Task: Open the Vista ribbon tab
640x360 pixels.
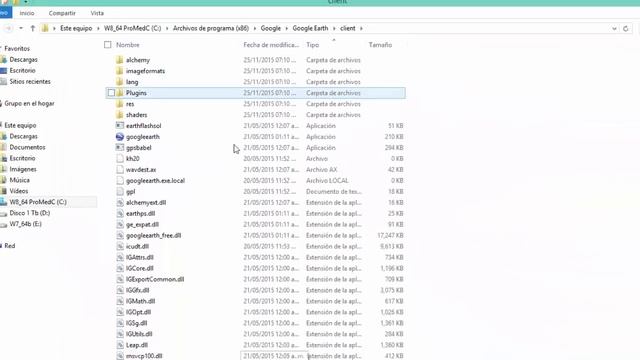Action: coord(97,13)
